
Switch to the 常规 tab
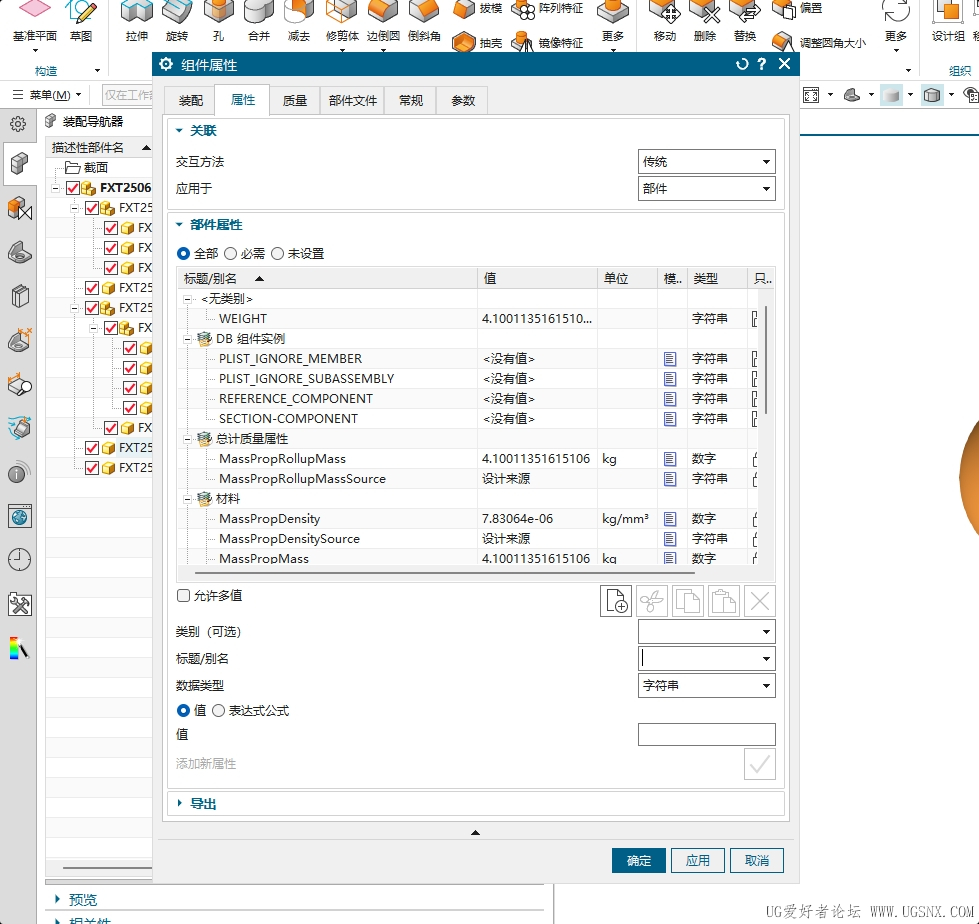click(x=411, y=101)
